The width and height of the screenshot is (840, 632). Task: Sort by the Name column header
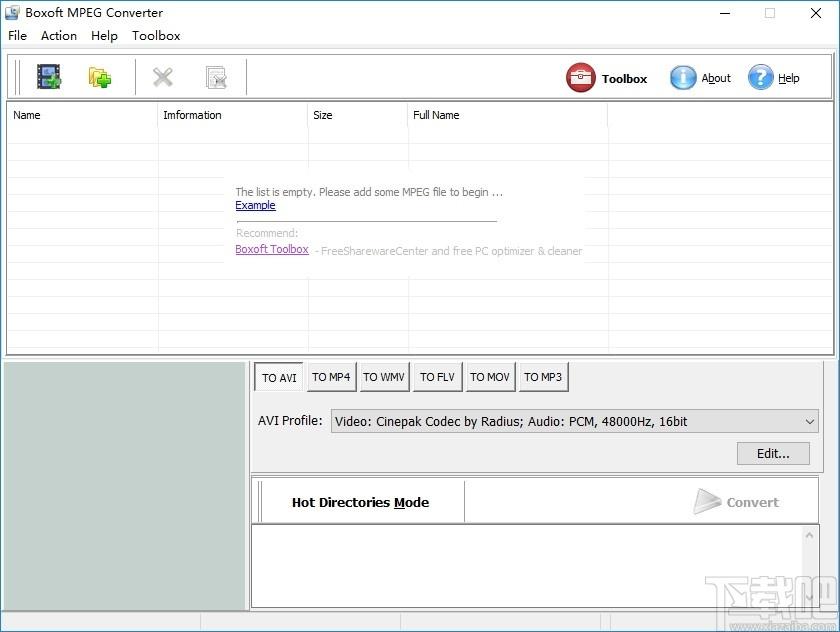pyautogui.click(x=82, y=115)
